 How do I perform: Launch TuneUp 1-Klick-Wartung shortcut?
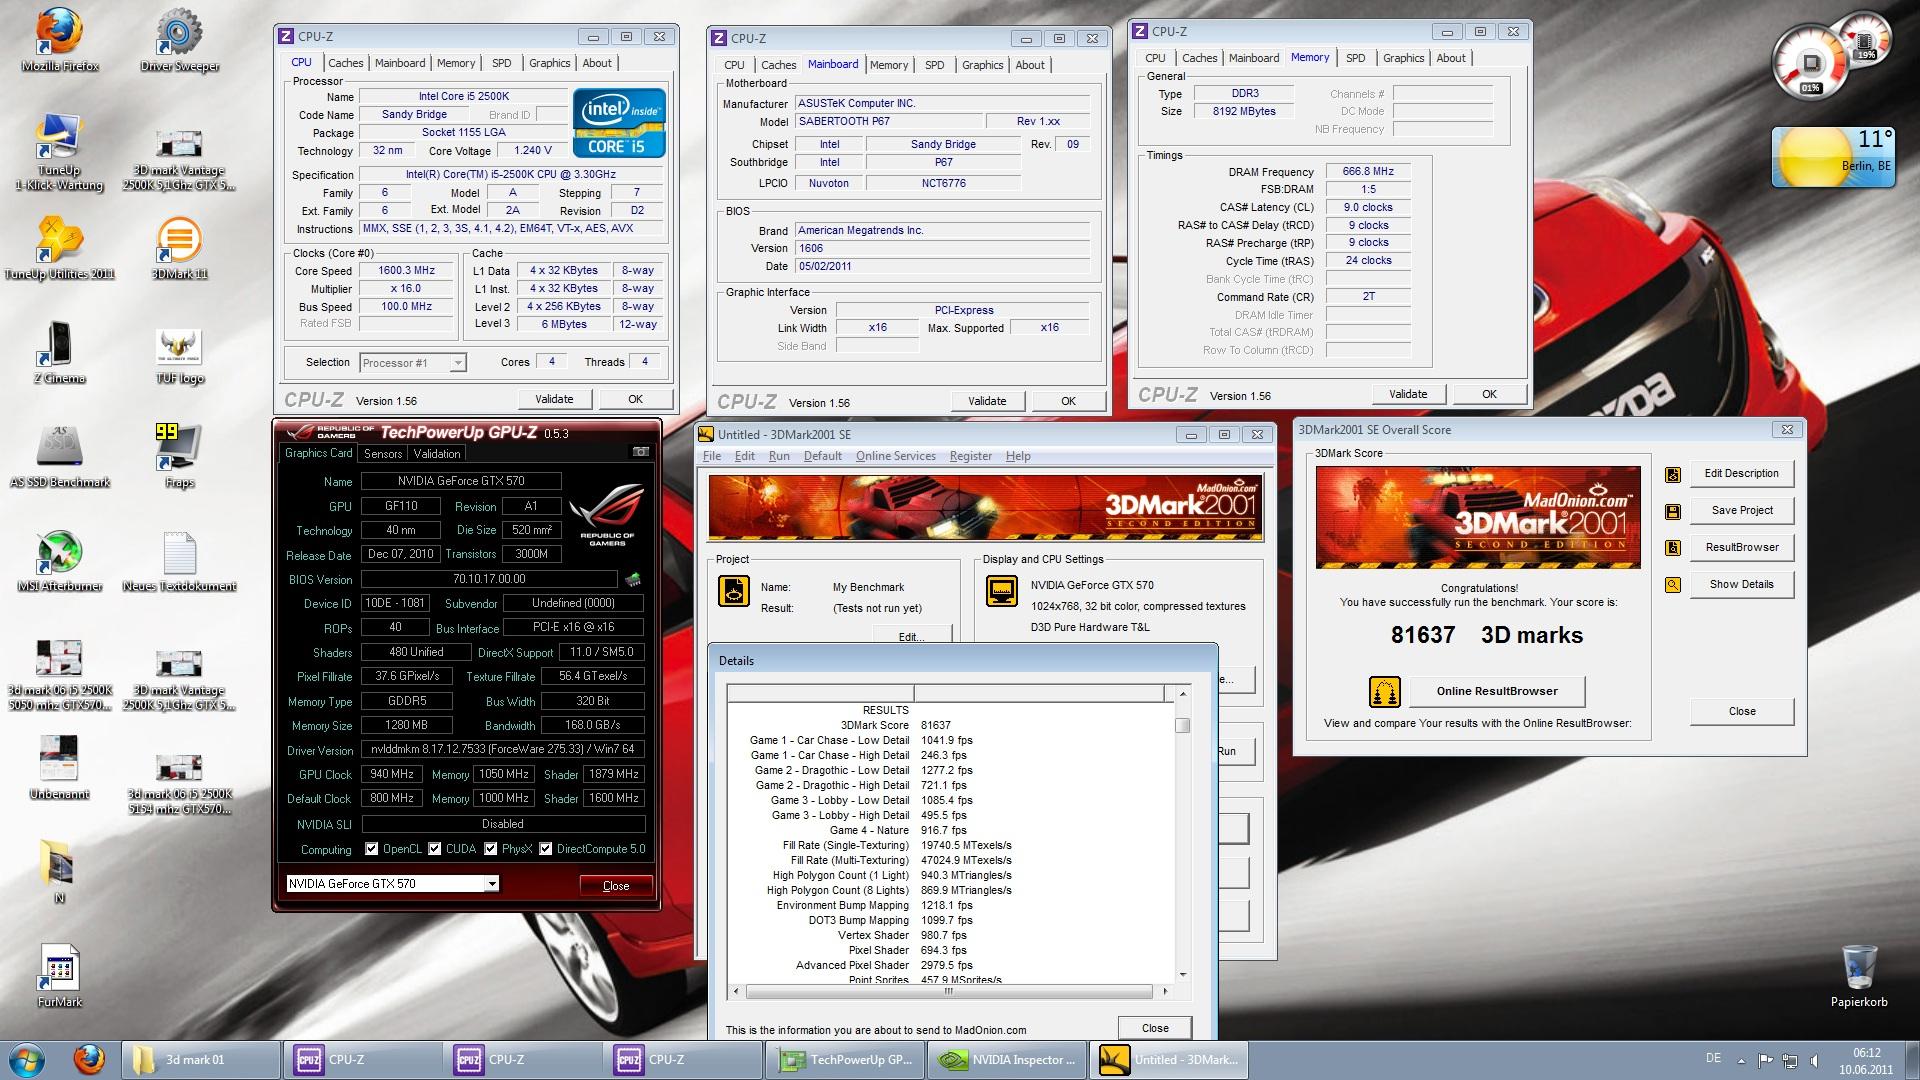60,152
